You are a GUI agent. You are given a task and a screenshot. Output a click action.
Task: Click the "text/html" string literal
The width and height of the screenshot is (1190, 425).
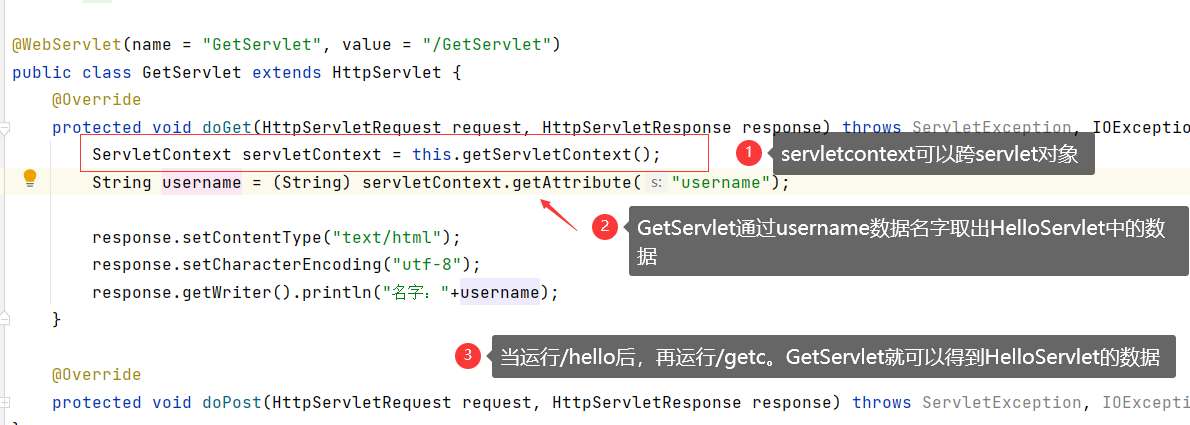pyautogui.click(x=382, y=238)
